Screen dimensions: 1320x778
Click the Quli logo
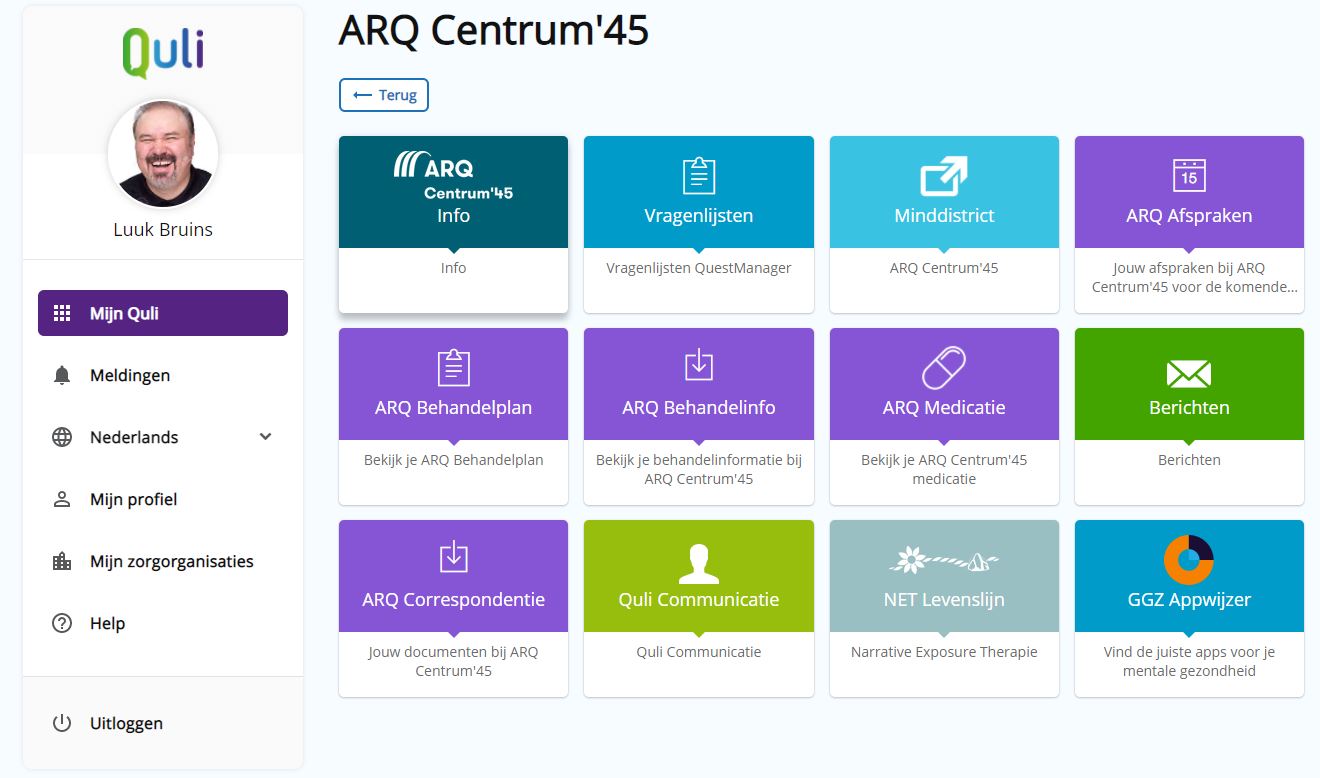pos(163,52)
